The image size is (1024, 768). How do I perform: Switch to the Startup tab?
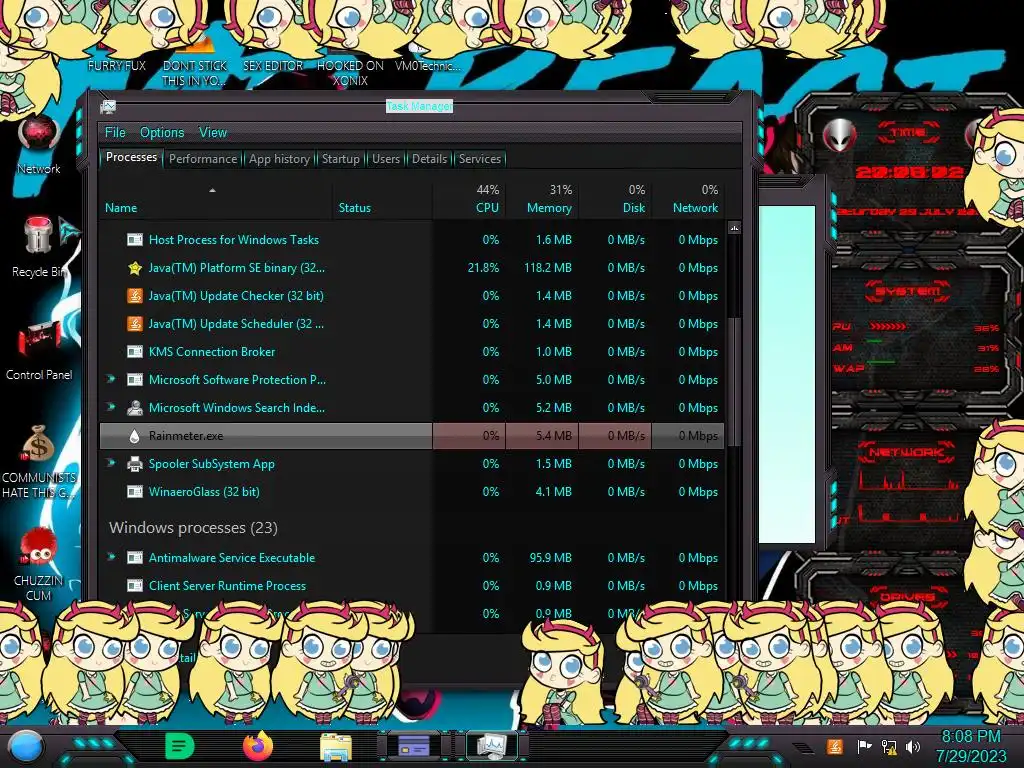[x=340, y=159]
